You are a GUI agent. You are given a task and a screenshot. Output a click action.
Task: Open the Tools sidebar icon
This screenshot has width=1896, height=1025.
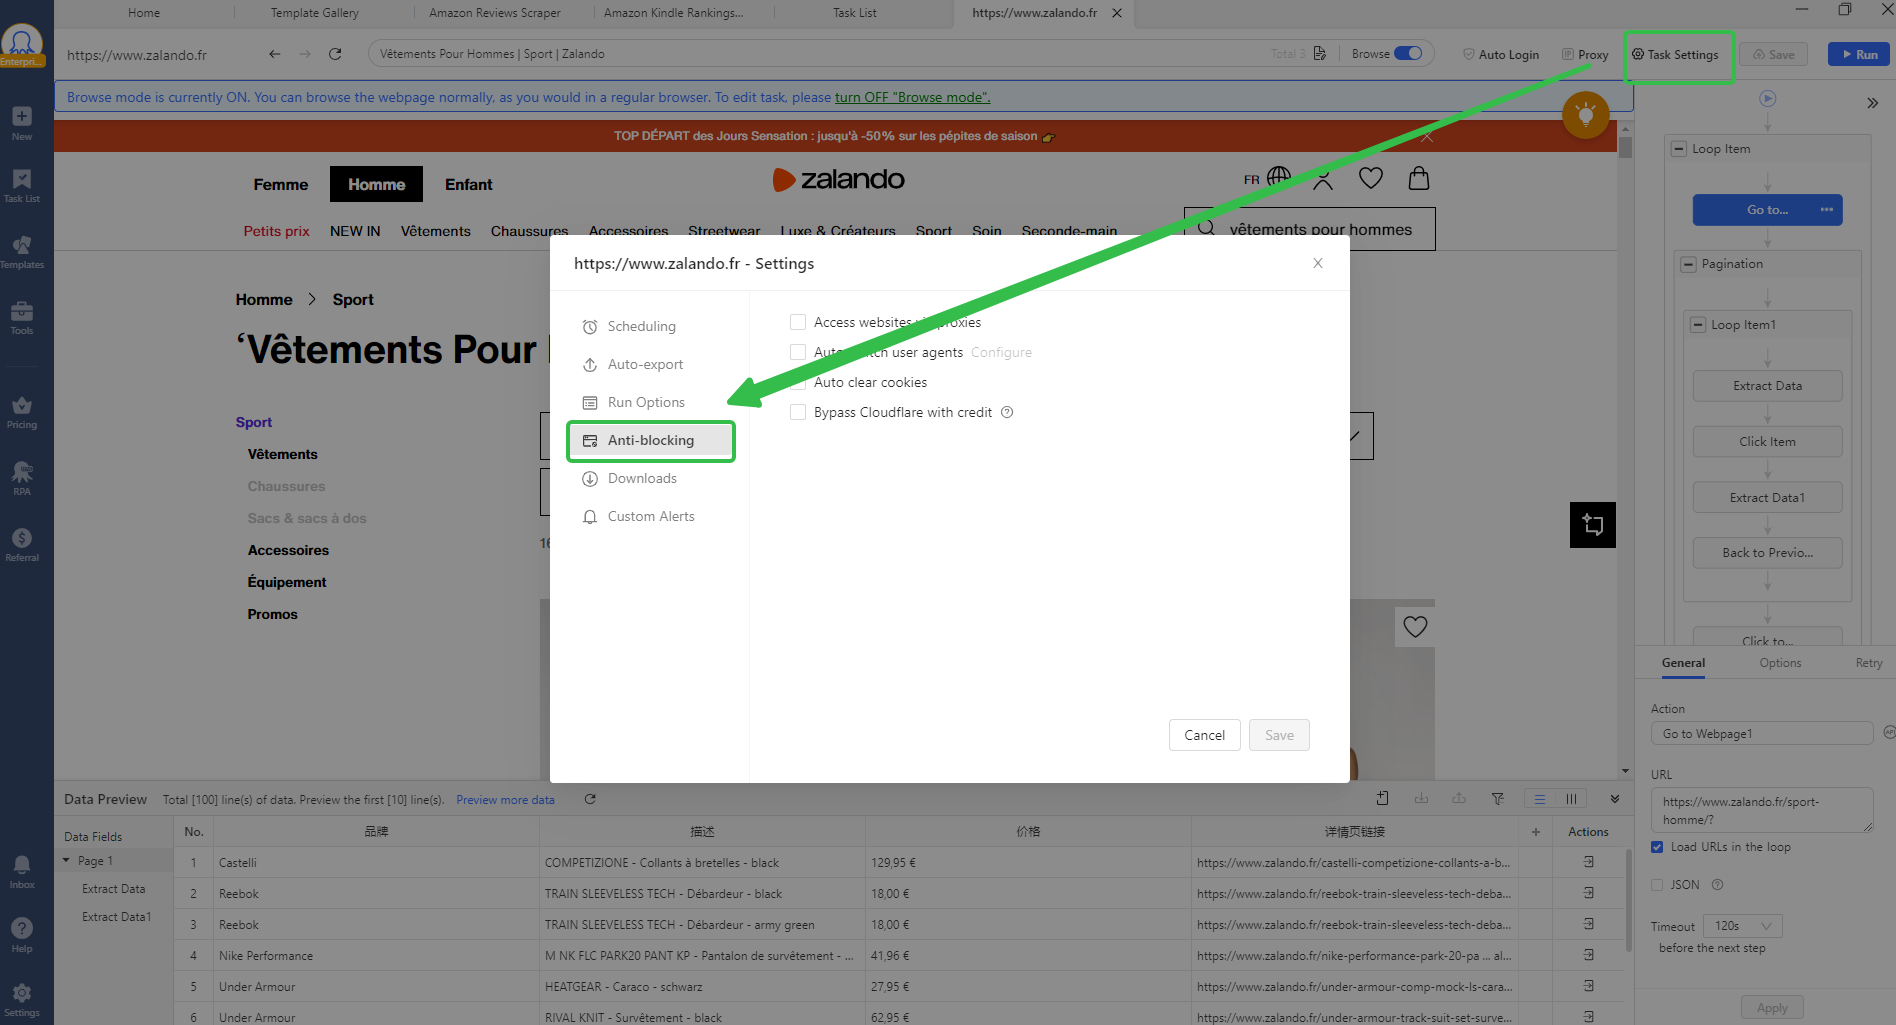(x=22, y=317)
